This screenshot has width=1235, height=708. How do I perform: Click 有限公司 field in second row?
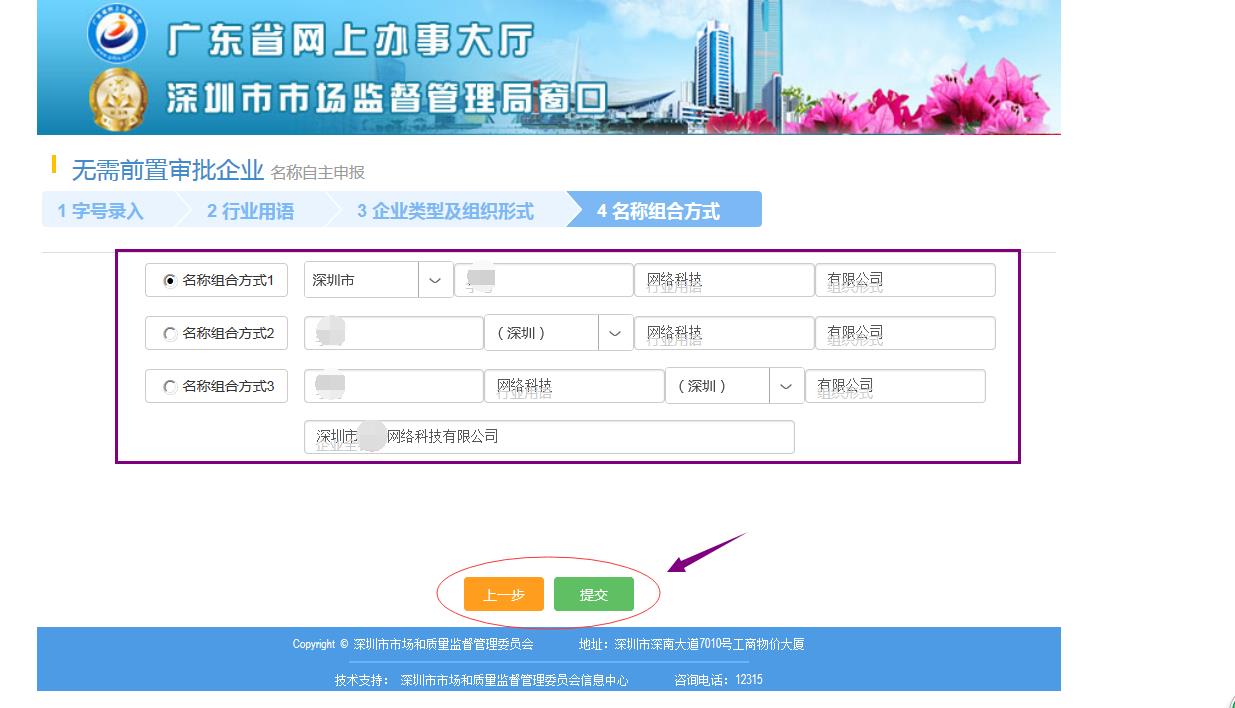tap(904, 334)
